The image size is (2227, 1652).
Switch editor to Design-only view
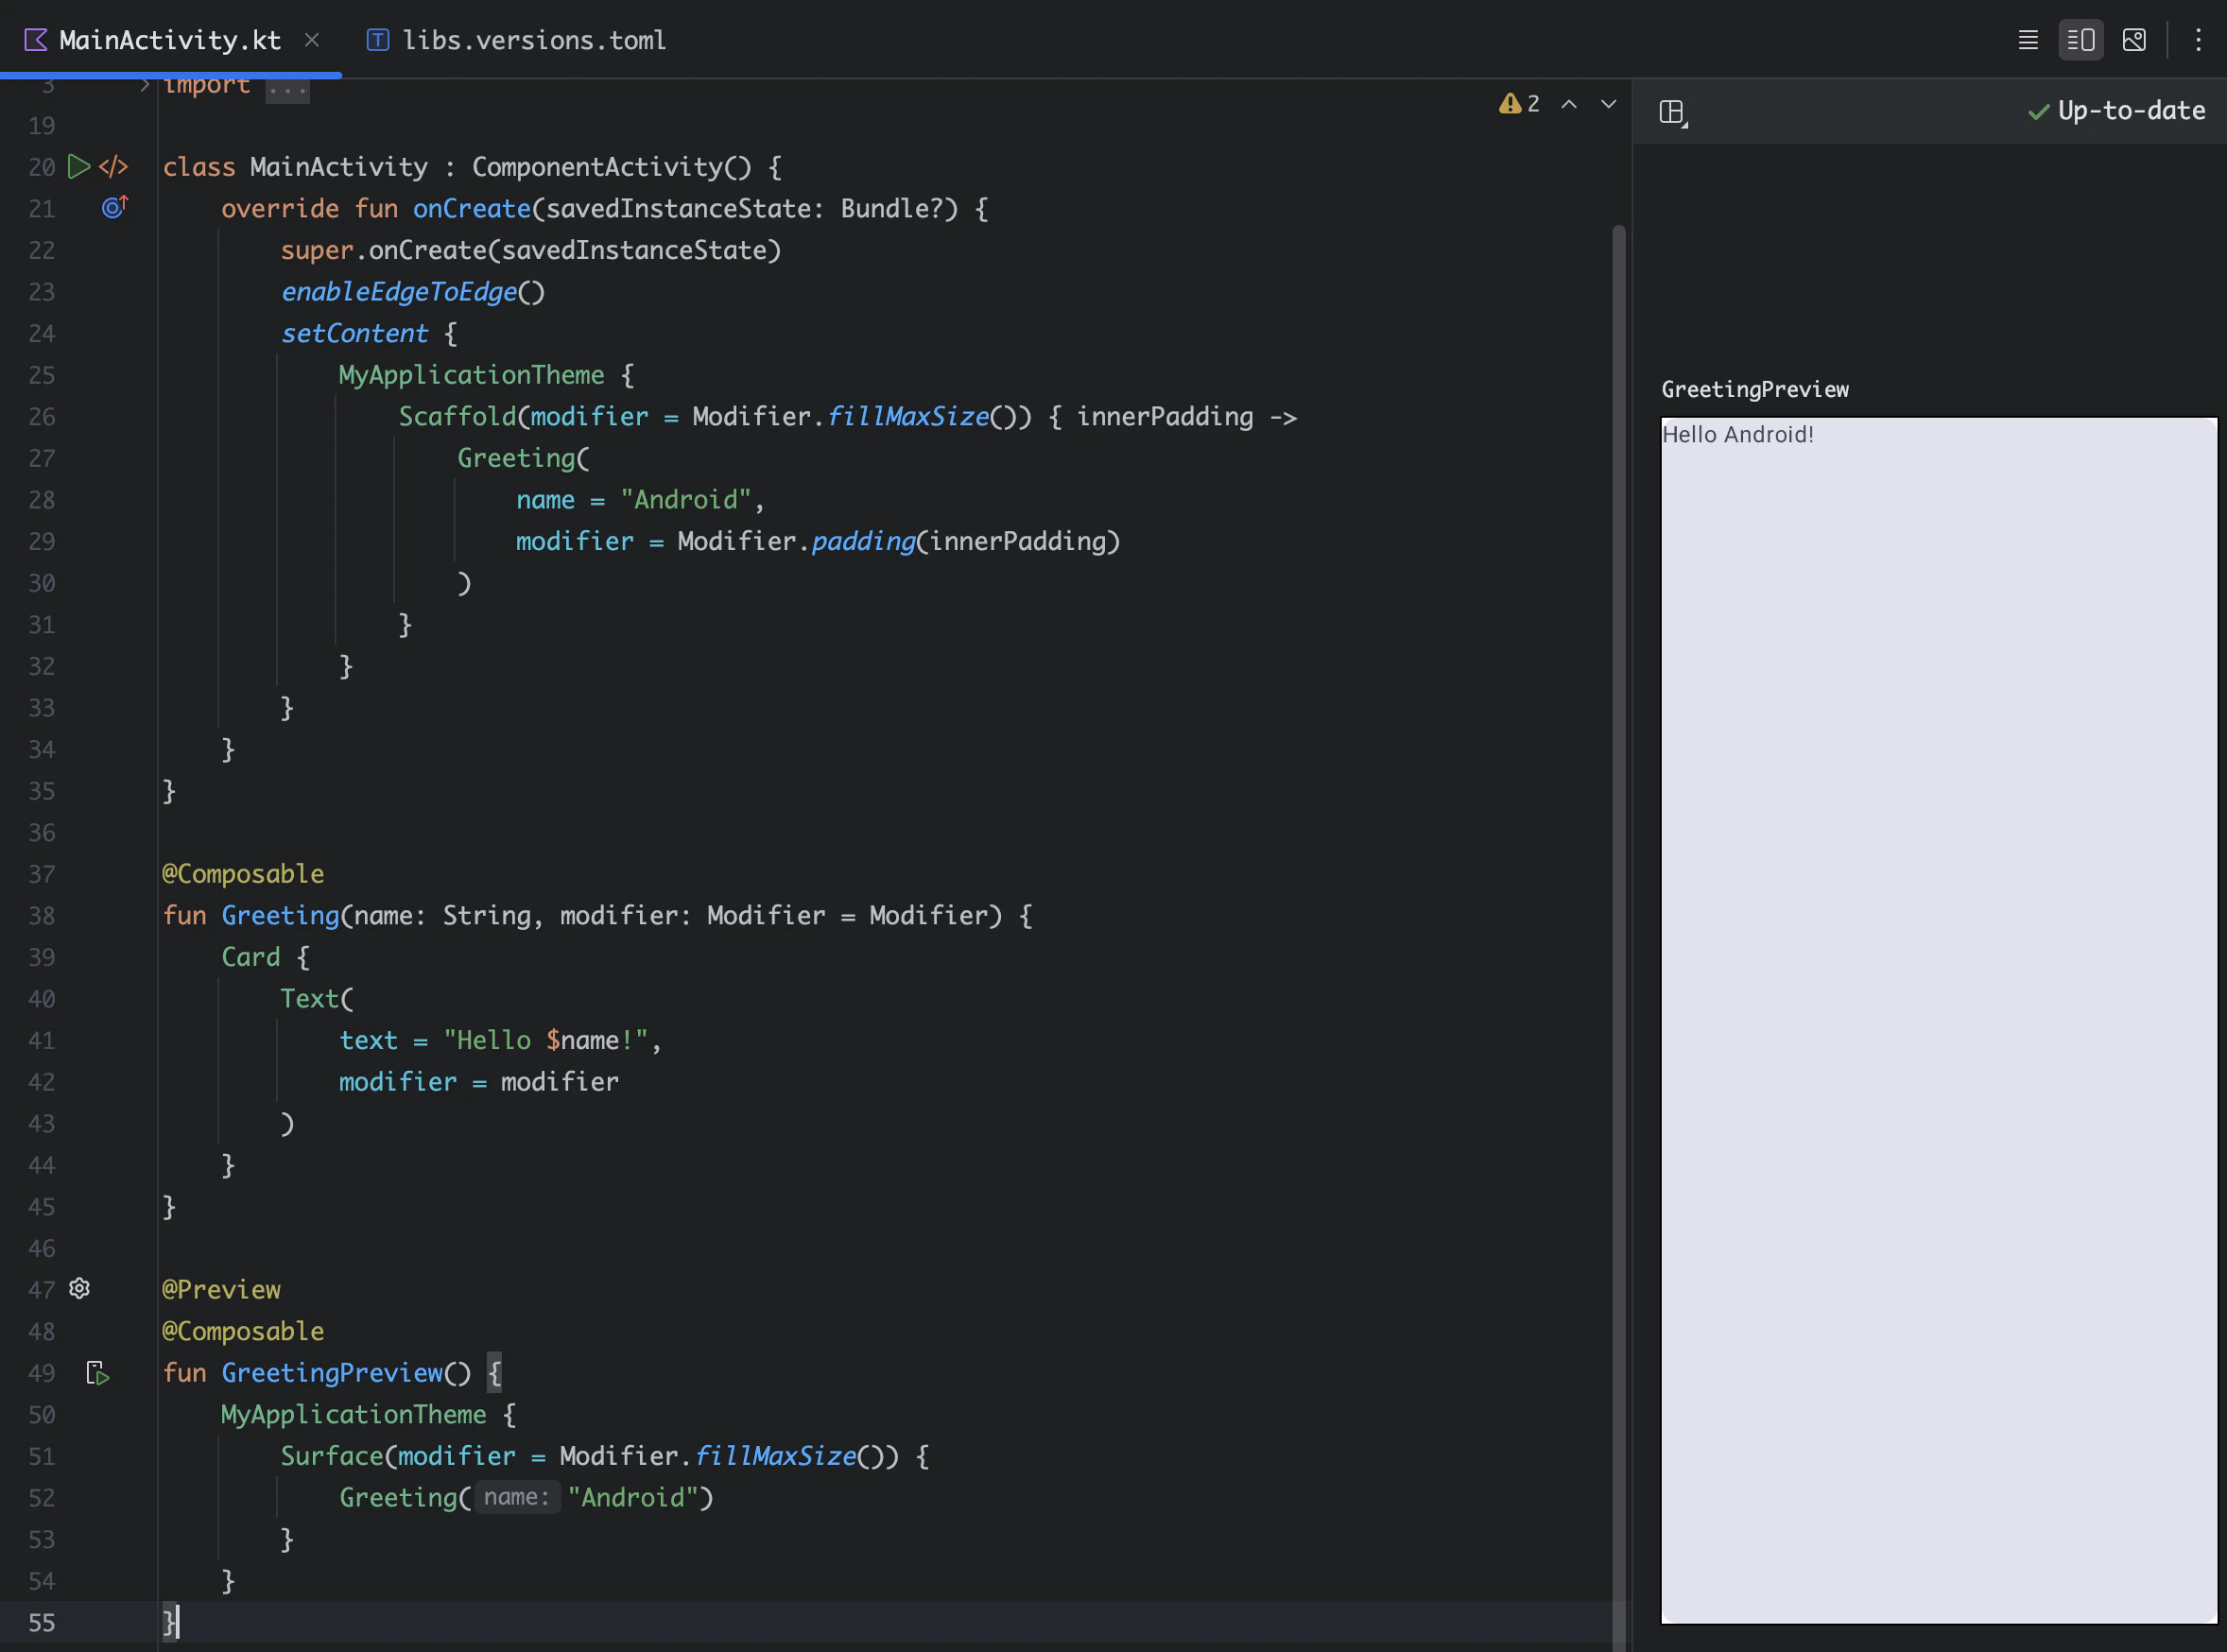(2133, 40)
